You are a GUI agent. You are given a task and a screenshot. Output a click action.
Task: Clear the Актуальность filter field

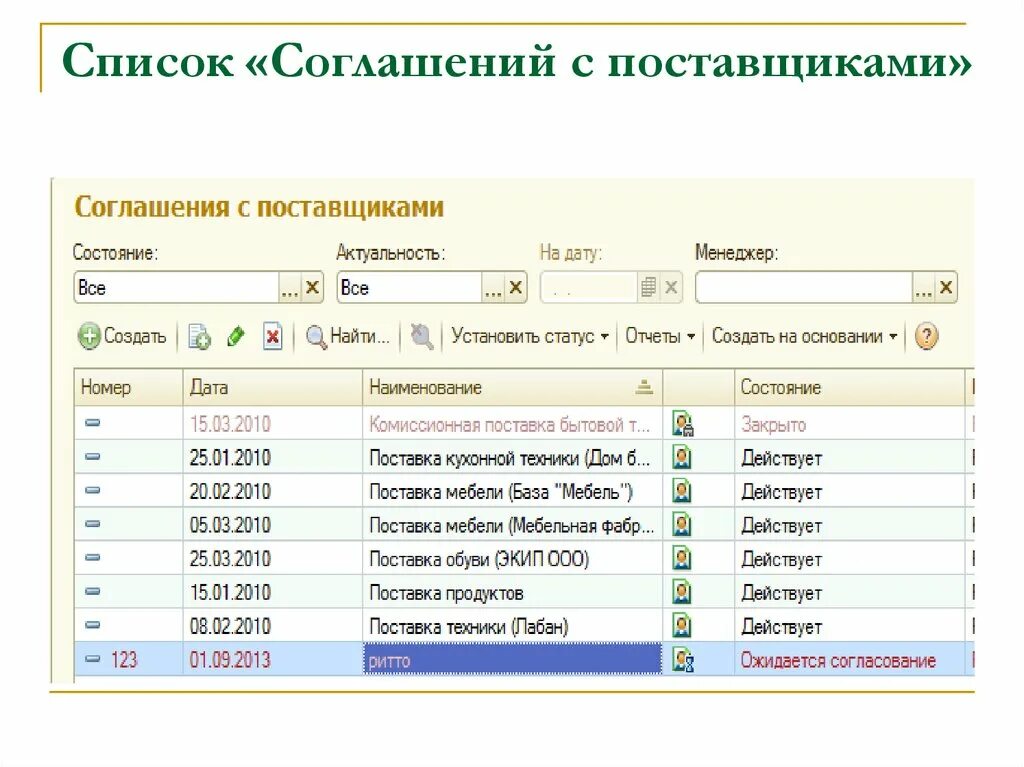[515, 287]
